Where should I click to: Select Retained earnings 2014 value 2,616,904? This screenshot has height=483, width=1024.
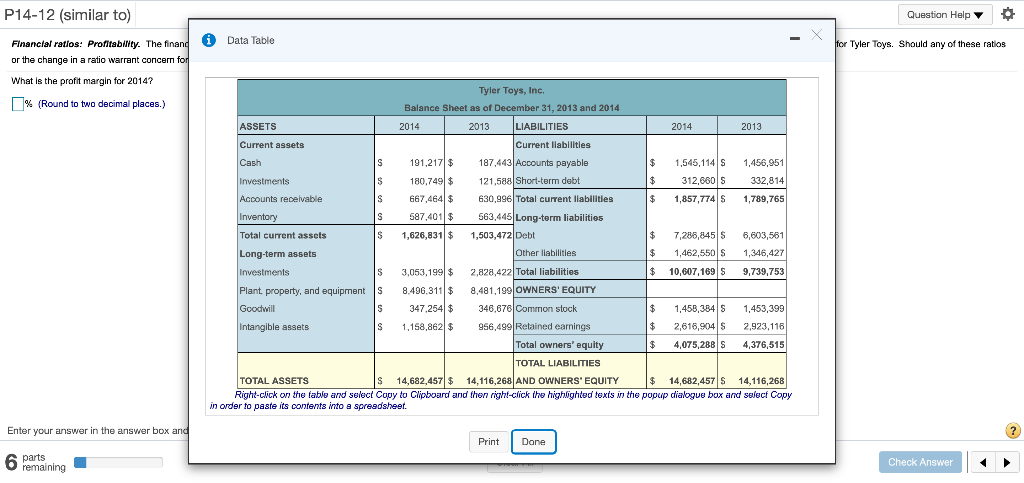click(696, 326)
